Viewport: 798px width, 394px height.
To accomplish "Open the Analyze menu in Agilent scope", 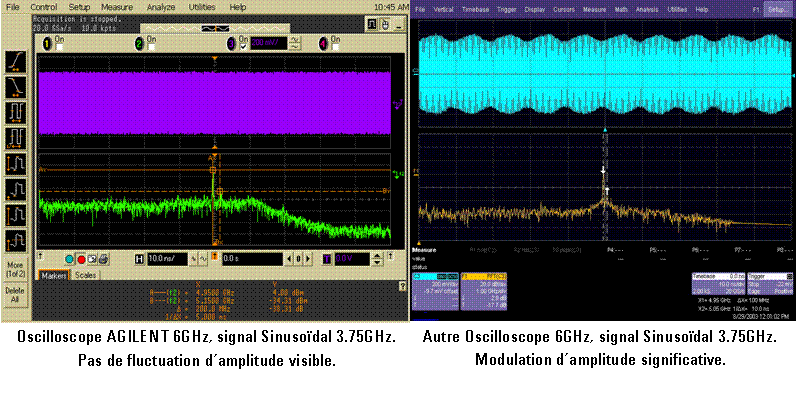I will tap(160, 8).
